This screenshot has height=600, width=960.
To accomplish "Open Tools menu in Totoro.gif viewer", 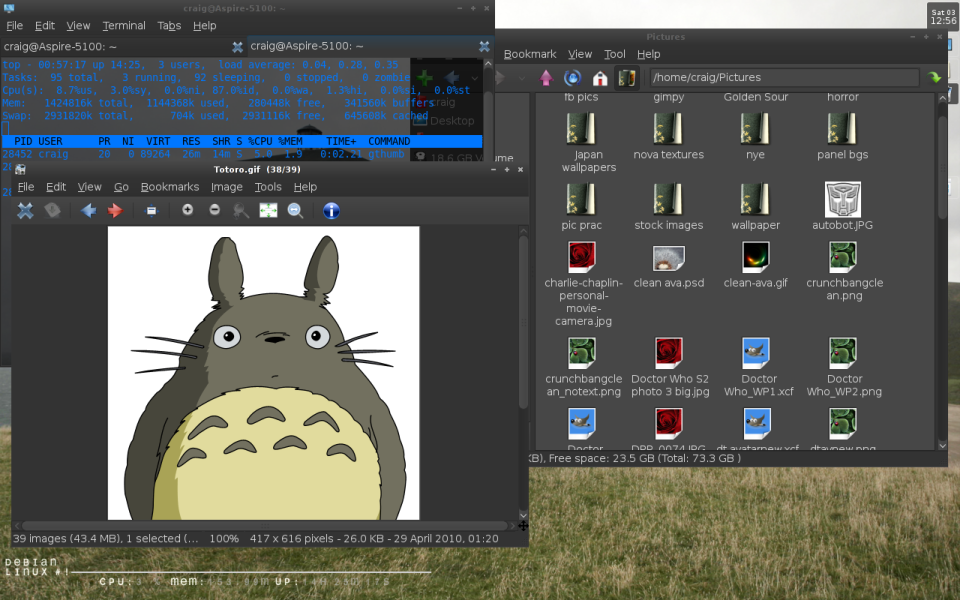I will point(268,187).
